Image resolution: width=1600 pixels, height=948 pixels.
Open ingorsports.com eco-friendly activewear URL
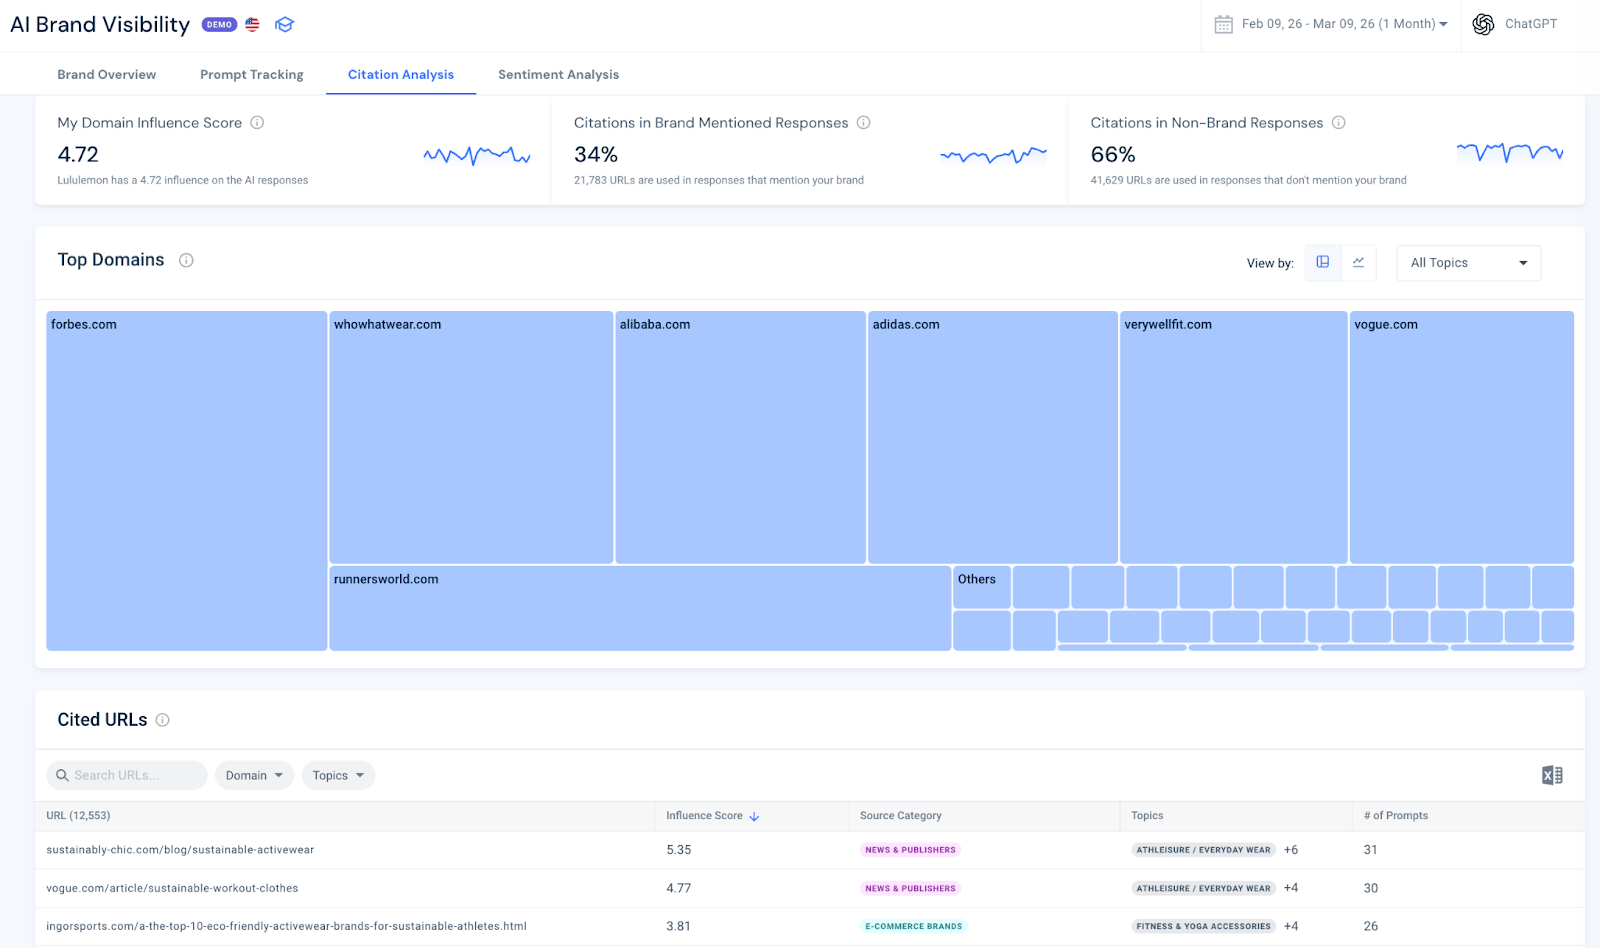(286, 926)
